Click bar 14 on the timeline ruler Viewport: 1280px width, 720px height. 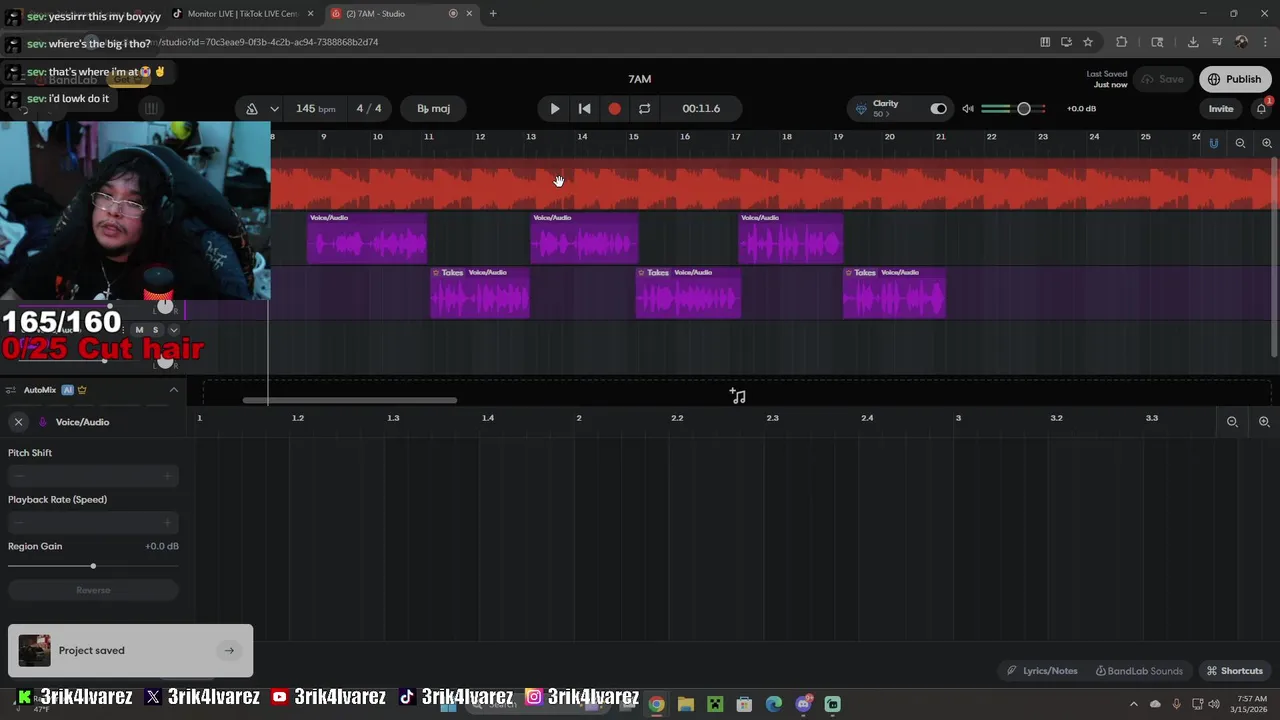coord(582,137)
